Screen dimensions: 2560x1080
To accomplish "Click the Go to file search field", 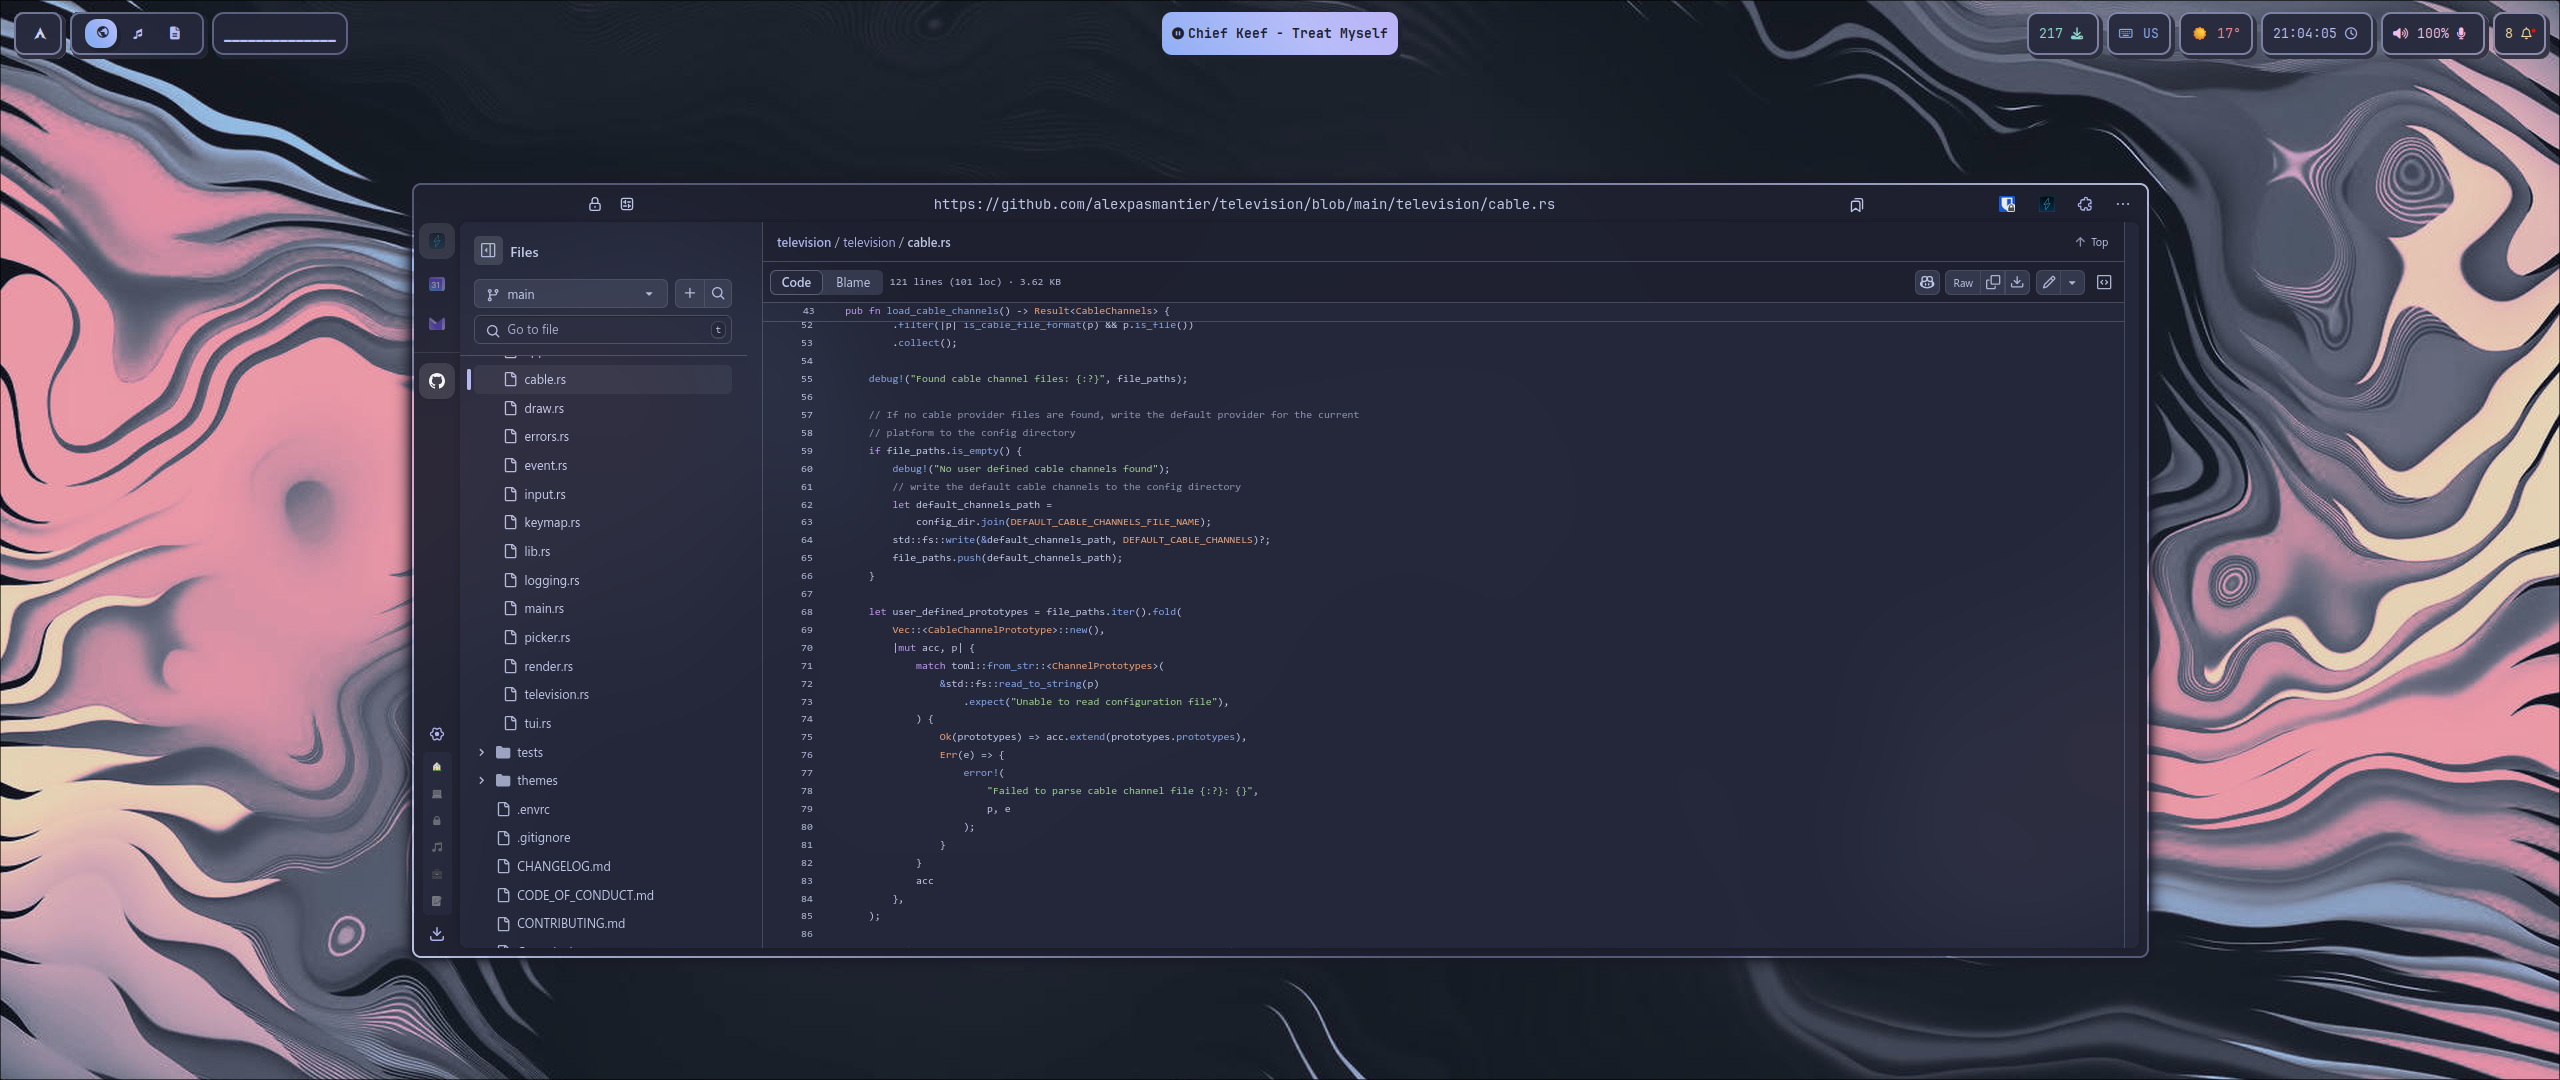I will [602, 330].
